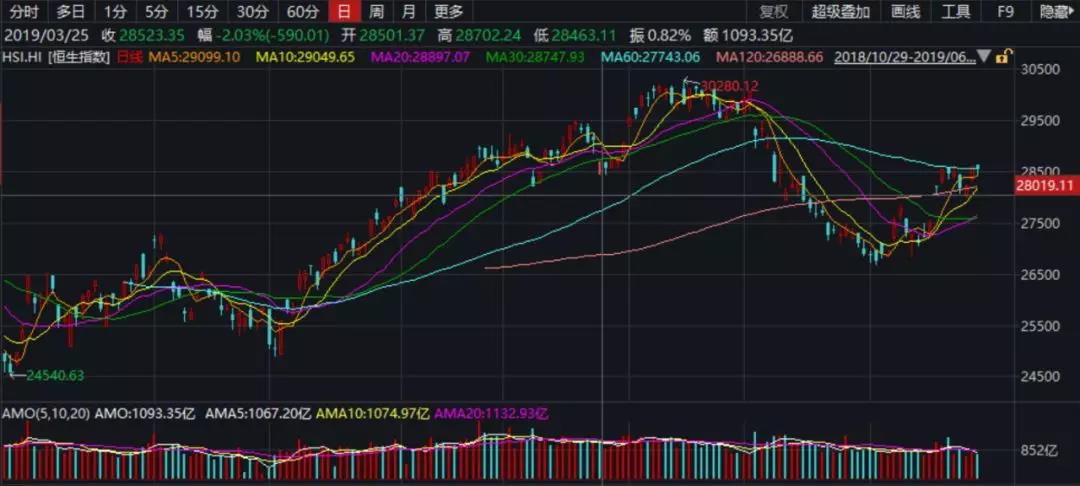Viewport: 1080px width, 486px height.
Task: Select the 多日 multi-day tab
Action: [71, 11]
